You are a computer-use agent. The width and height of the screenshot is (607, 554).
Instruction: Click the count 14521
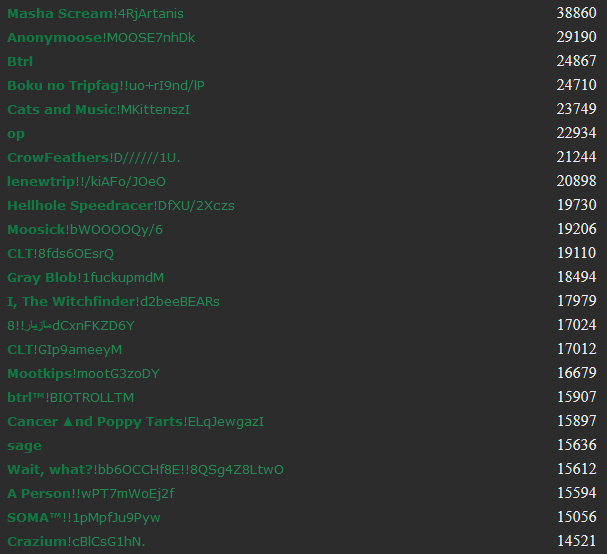pos(576,541)
